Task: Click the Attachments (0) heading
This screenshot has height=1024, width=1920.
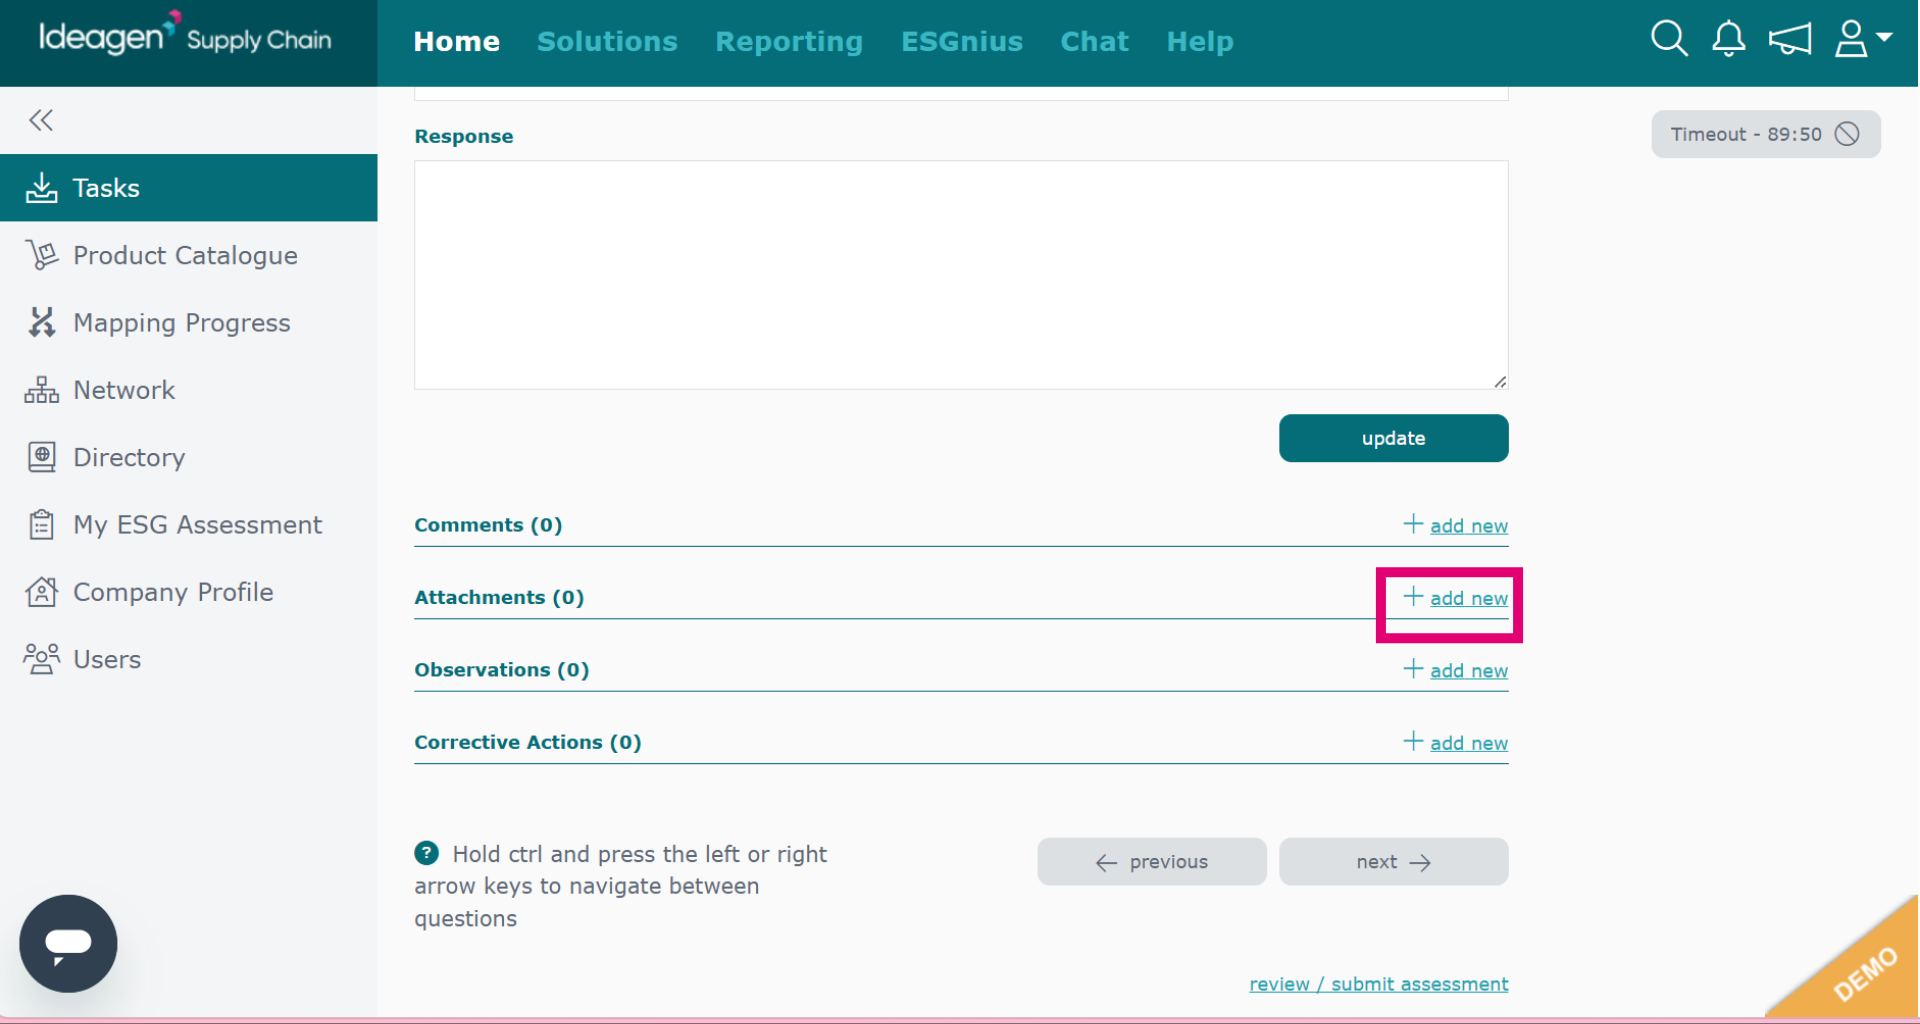Action: tap(499, 597)
